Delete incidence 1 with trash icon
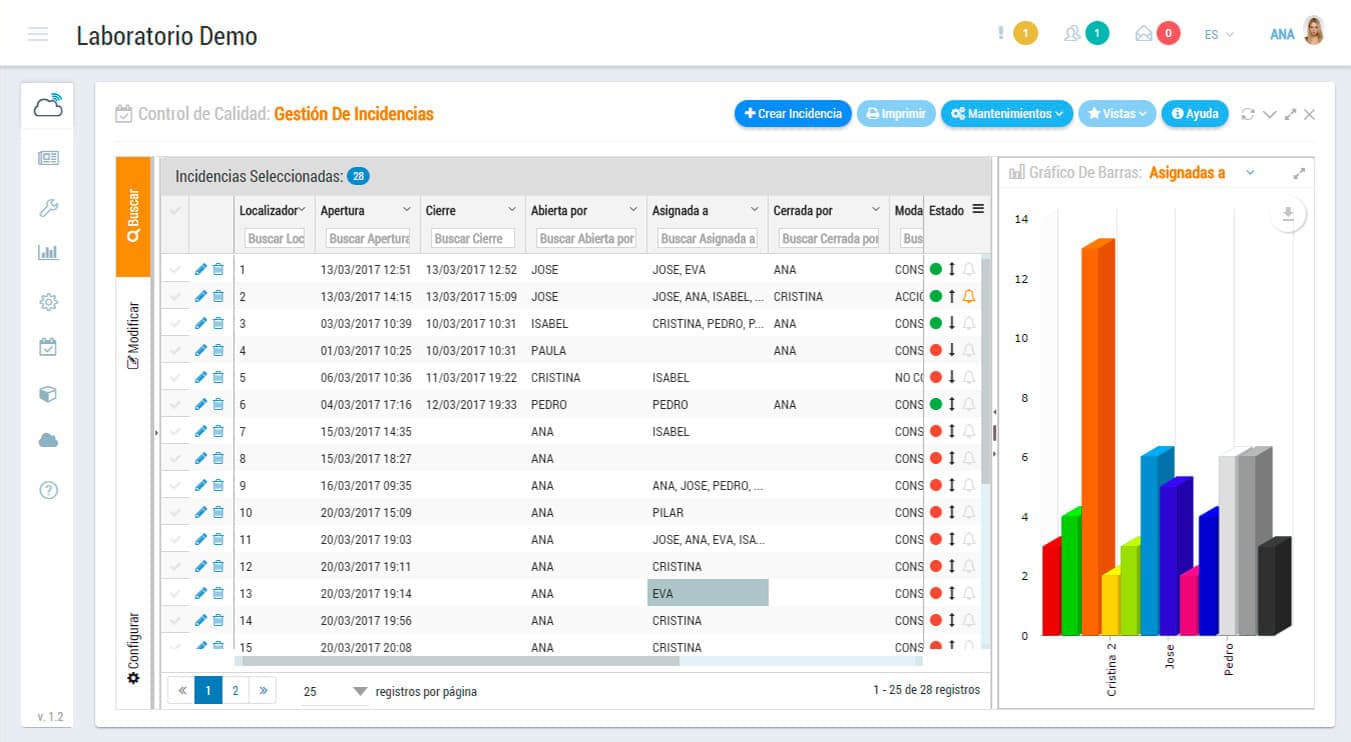The image size is (1351, 742). [x=218, y=269]
